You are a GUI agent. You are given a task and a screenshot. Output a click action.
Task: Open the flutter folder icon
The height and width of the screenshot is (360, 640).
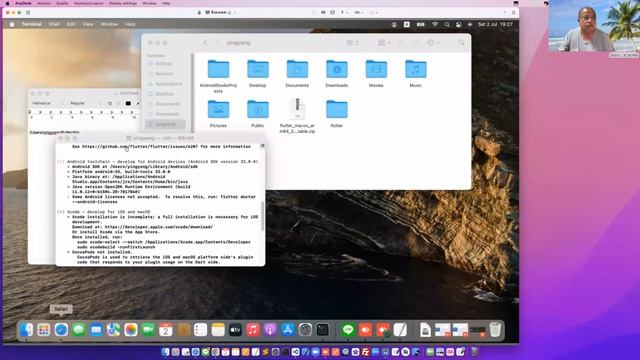[337, 109]
